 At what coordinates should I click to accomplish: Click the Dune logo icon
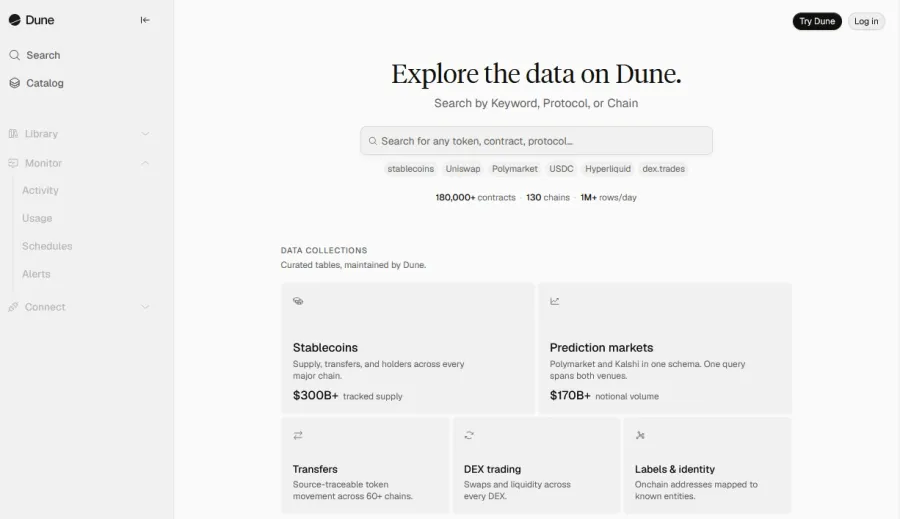(x=14, y=20)
